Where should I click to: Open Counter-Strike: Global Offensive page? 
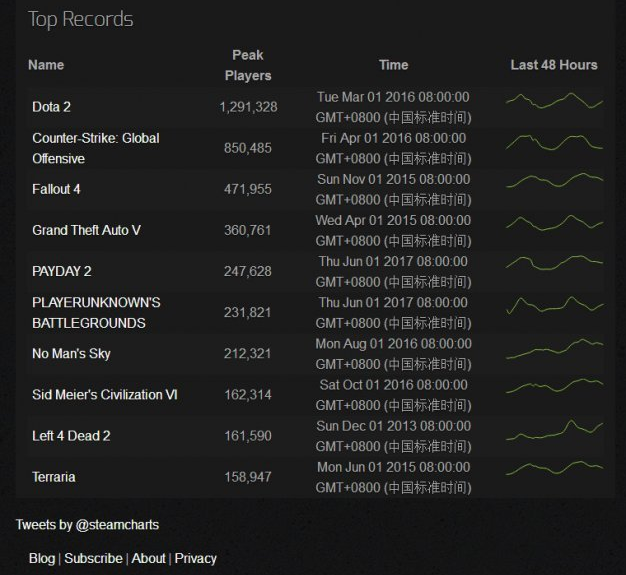pos(96,148)
